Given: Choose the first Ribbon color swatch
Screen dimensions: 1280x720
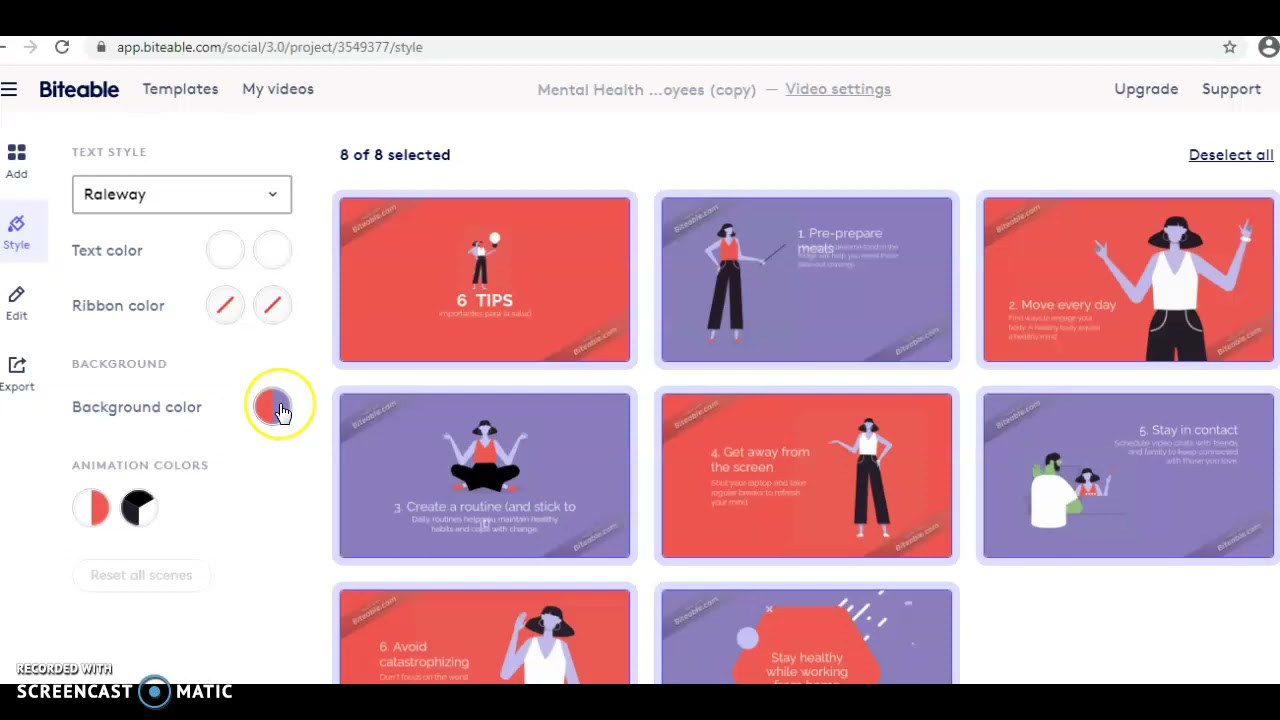Looking at the screenshot, I should [225, 306].
